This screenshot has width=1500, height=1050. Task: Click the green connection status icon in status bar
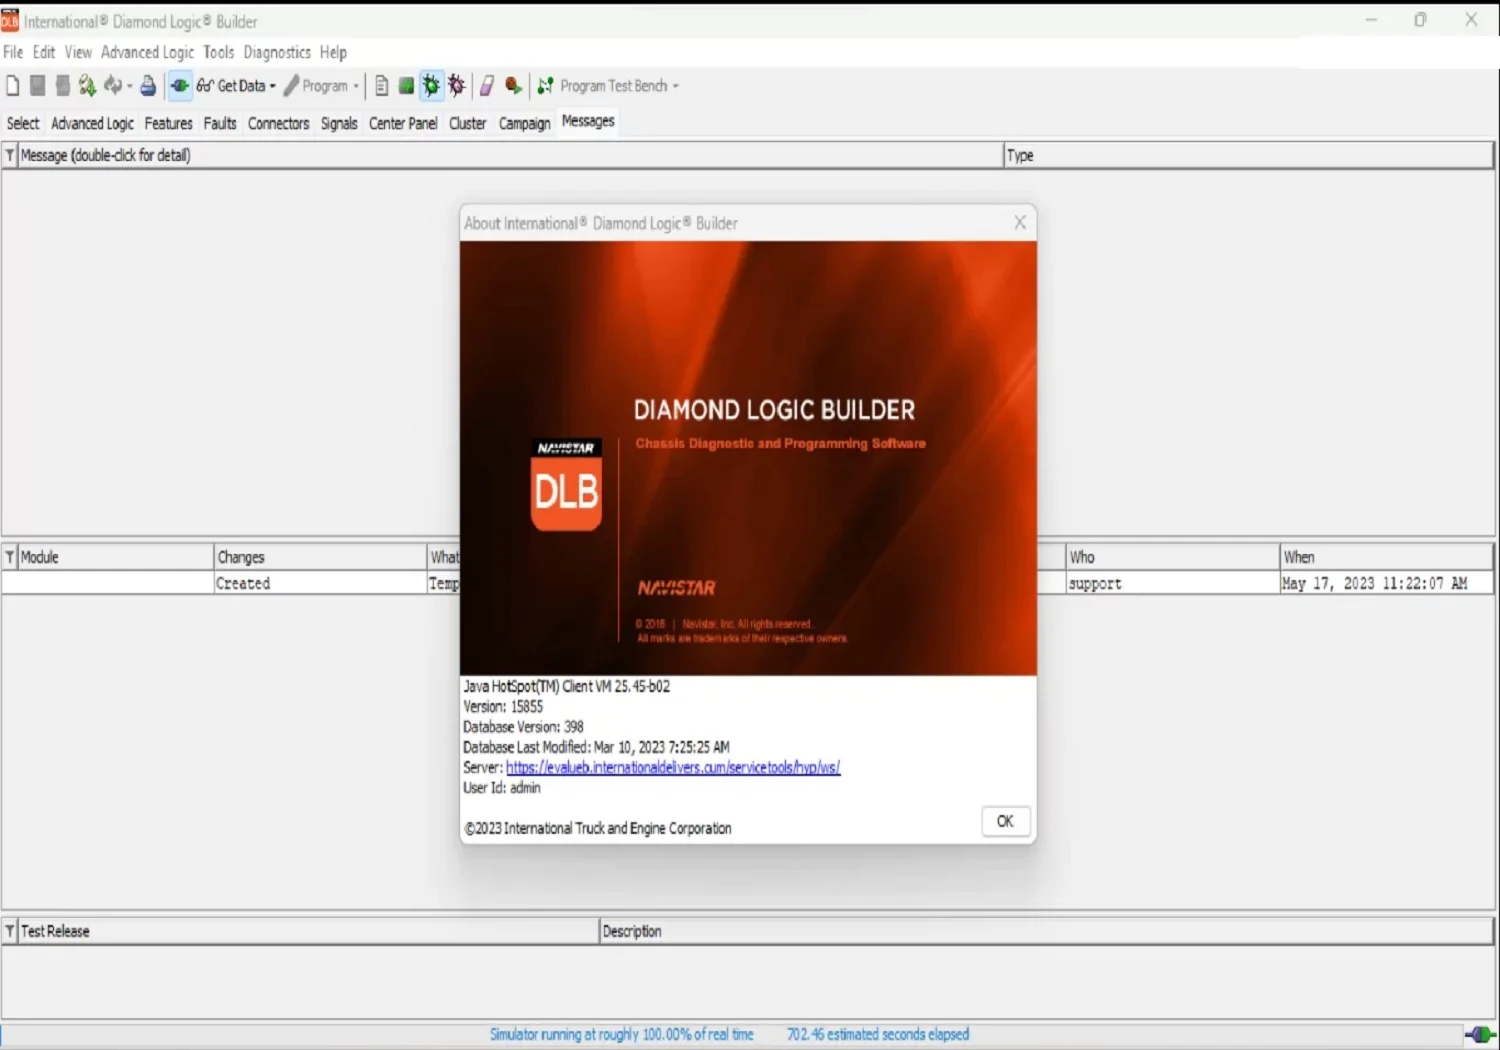1480,1035
